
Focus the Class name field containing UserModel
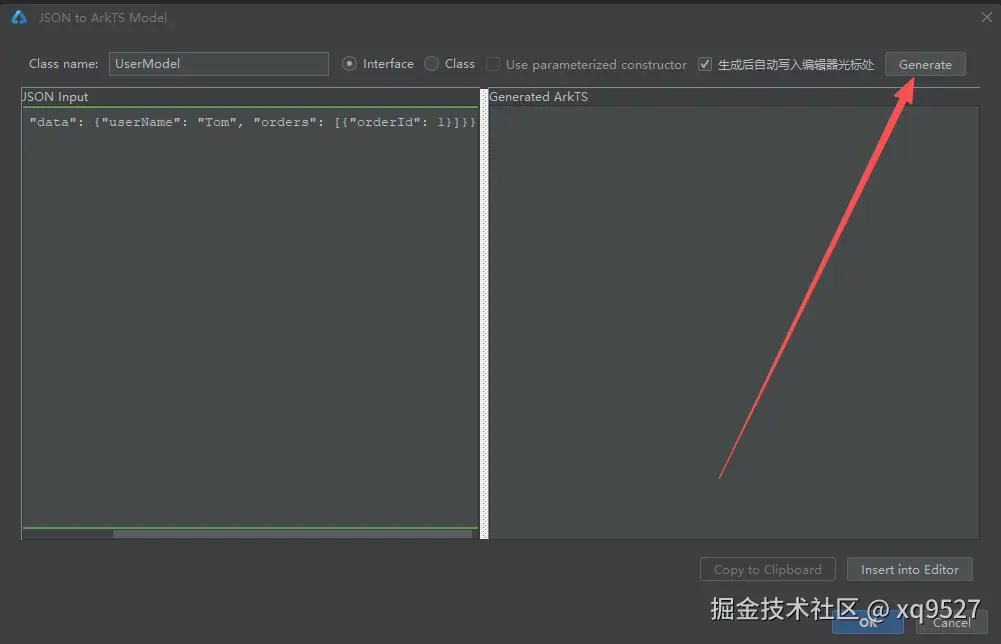click(218, 64)
